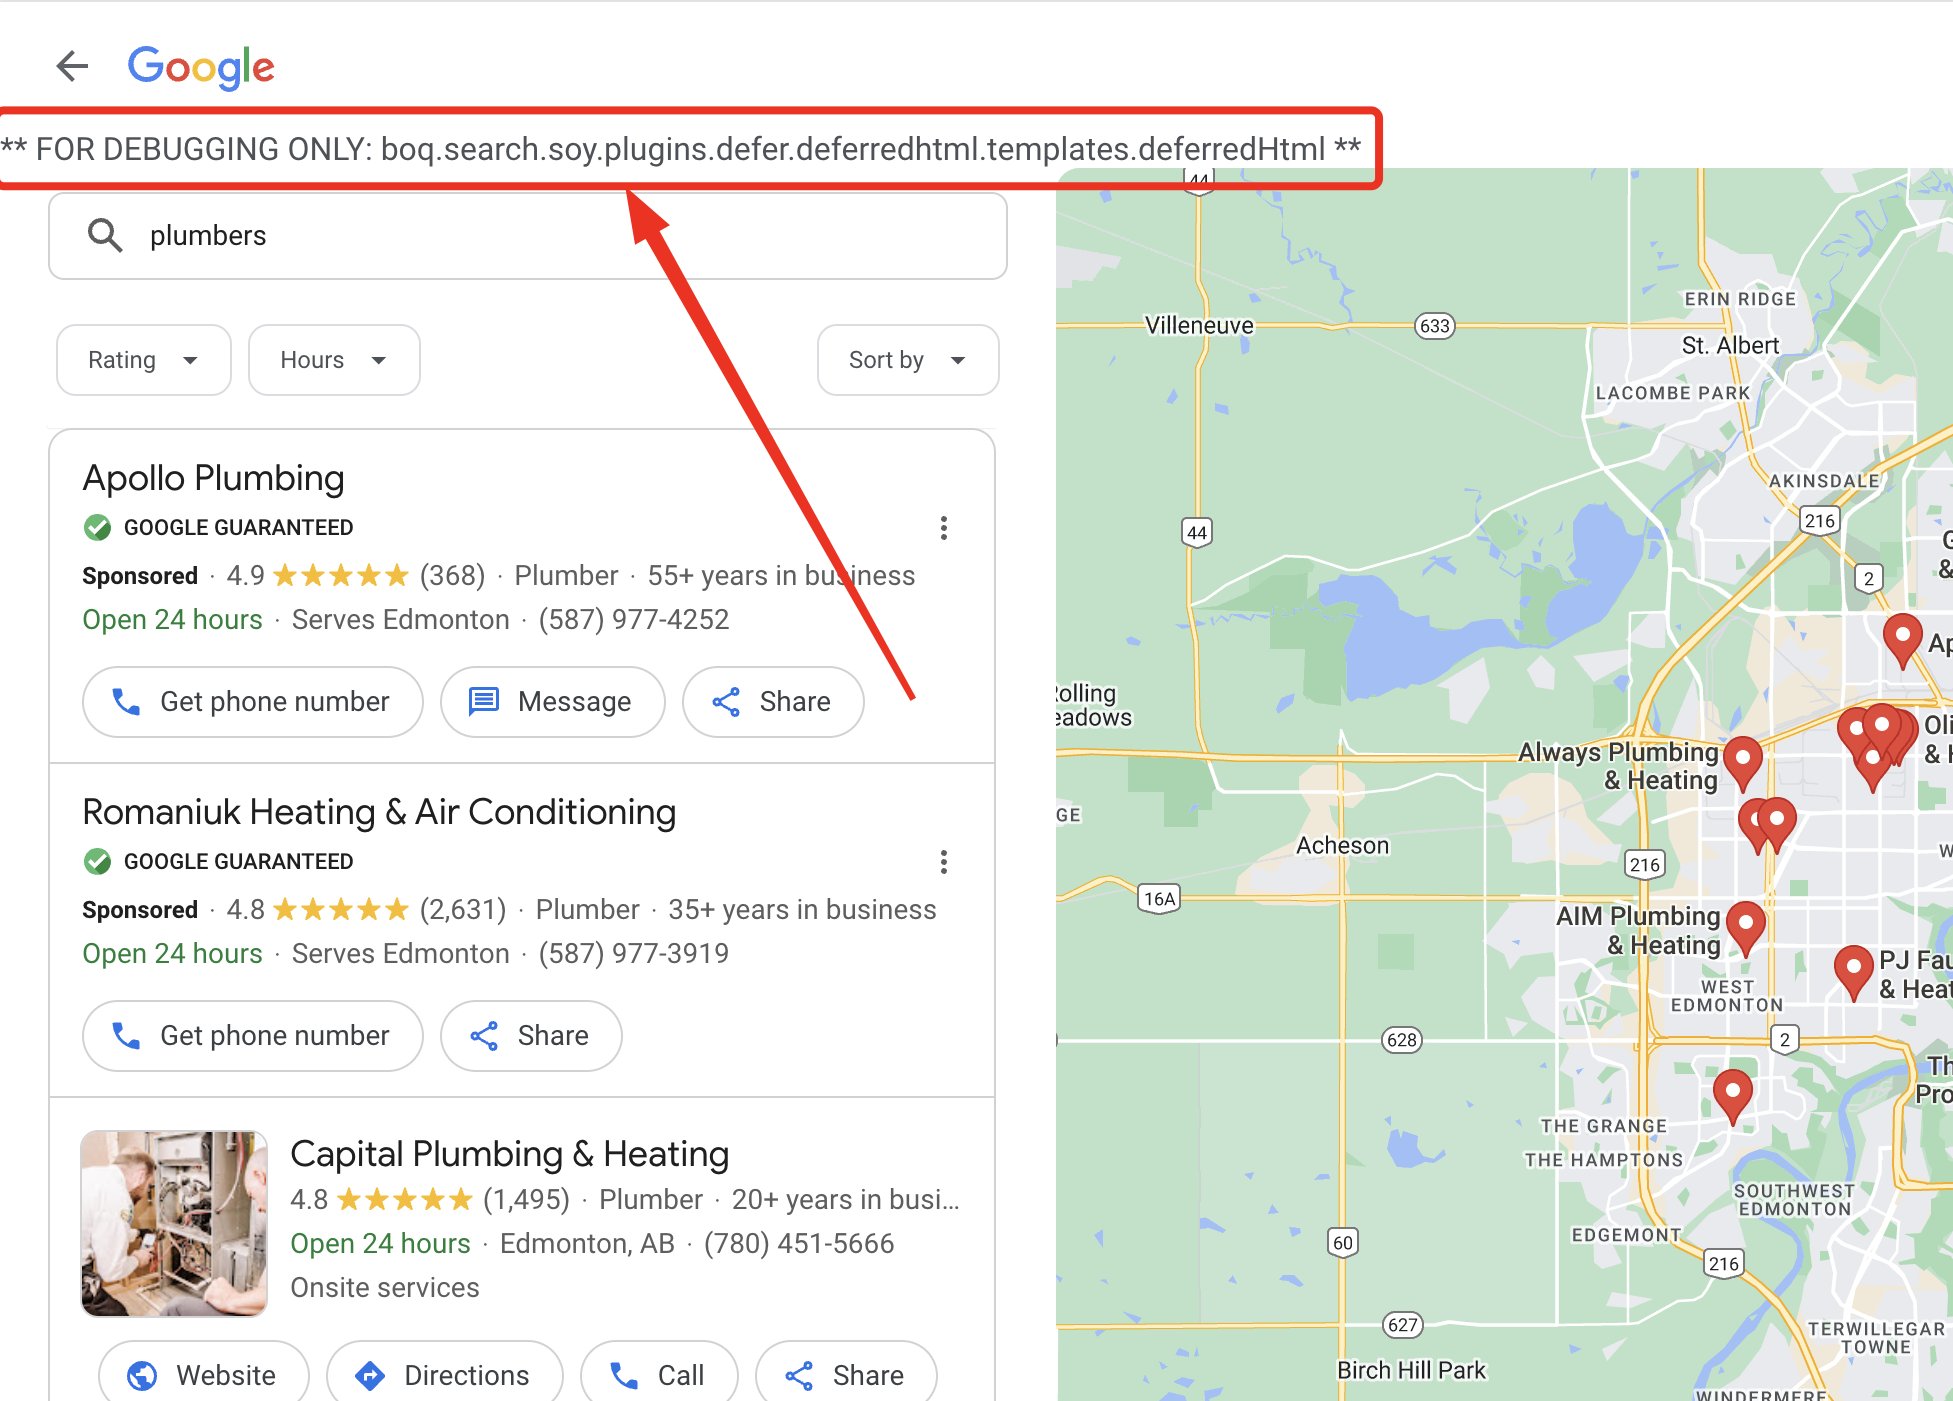Viewport: 1953px width, 1401px height.
Task: Click Apollo rating 4.9 stars
Action: click(318, 576)
